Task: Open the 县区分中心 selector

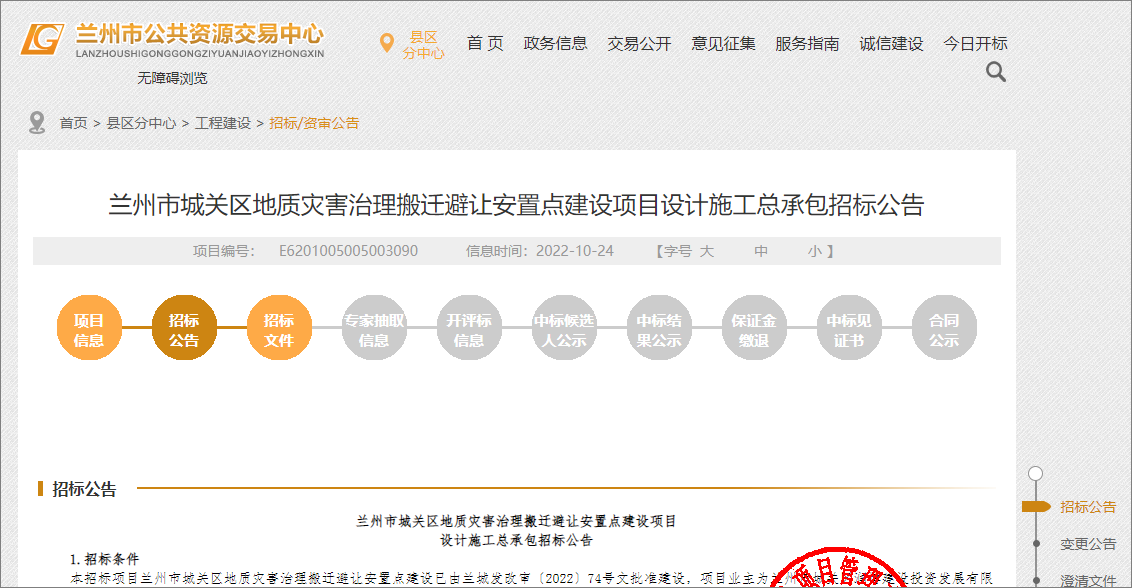Action: point(423,45)
